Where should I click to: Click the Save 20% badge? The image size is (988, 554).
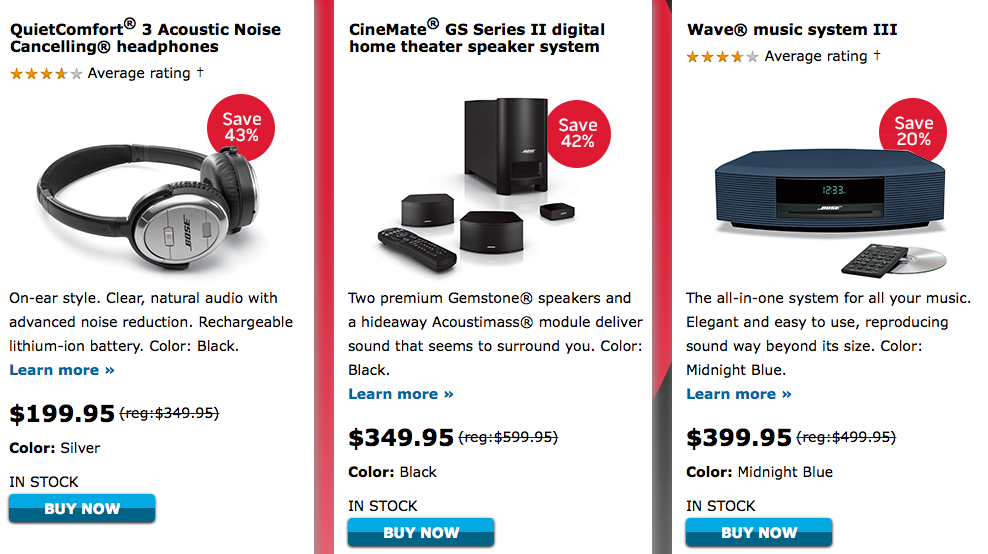(913, 131)
